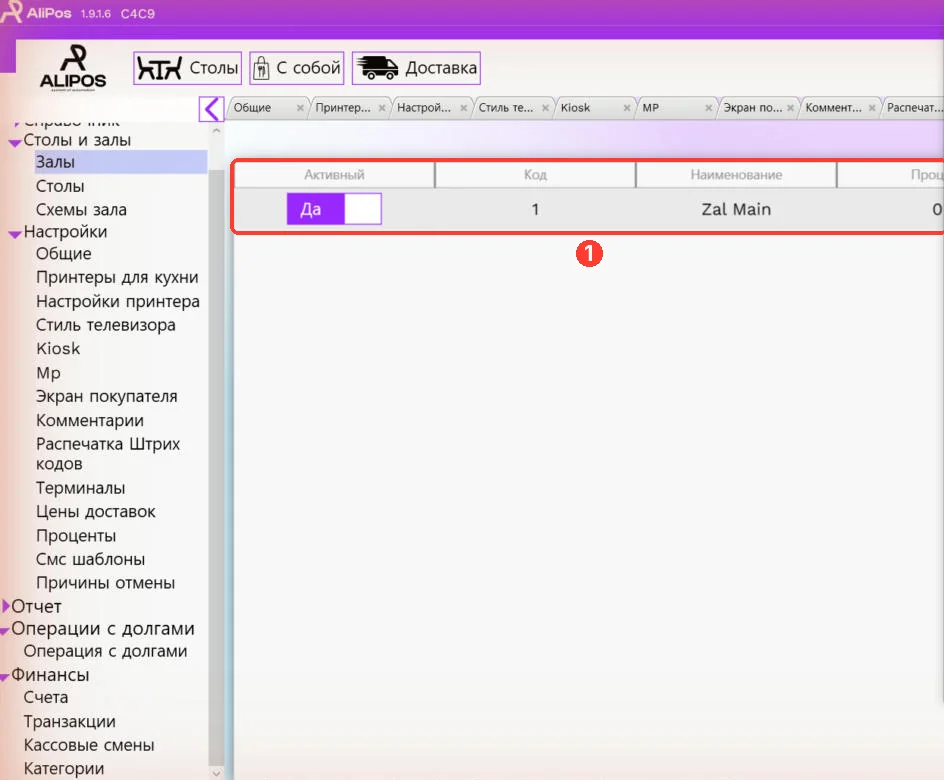944x780 pixels.
Task: Open Цены доставок in the sidebar
Action: pyautogui.click(x=96, y=512)
